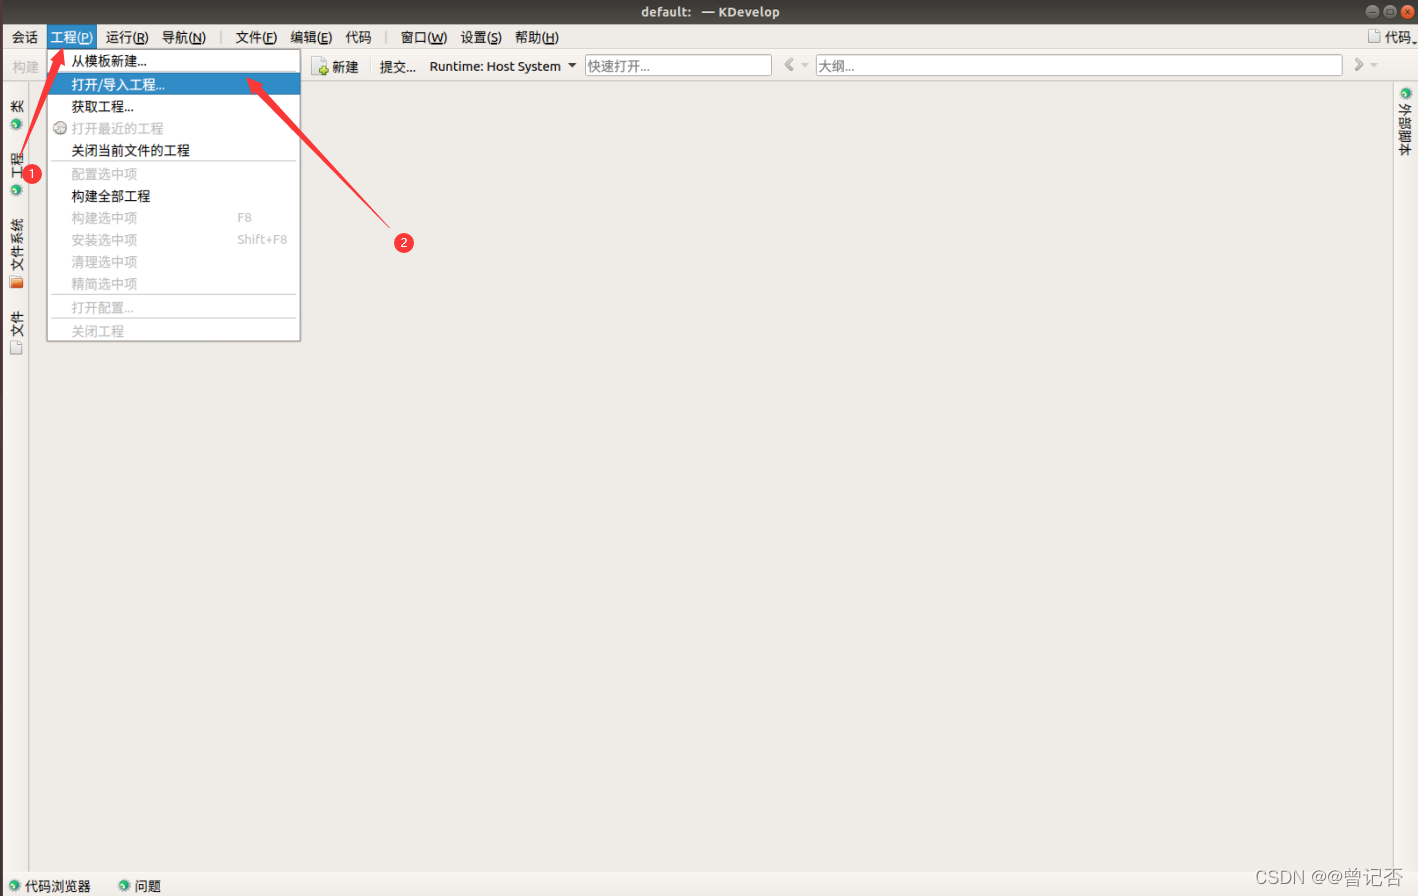The width and height of the screenshot is (1418, 896).
Task: Choose 从模板新建... from the menu
Action: click(174, 61)
